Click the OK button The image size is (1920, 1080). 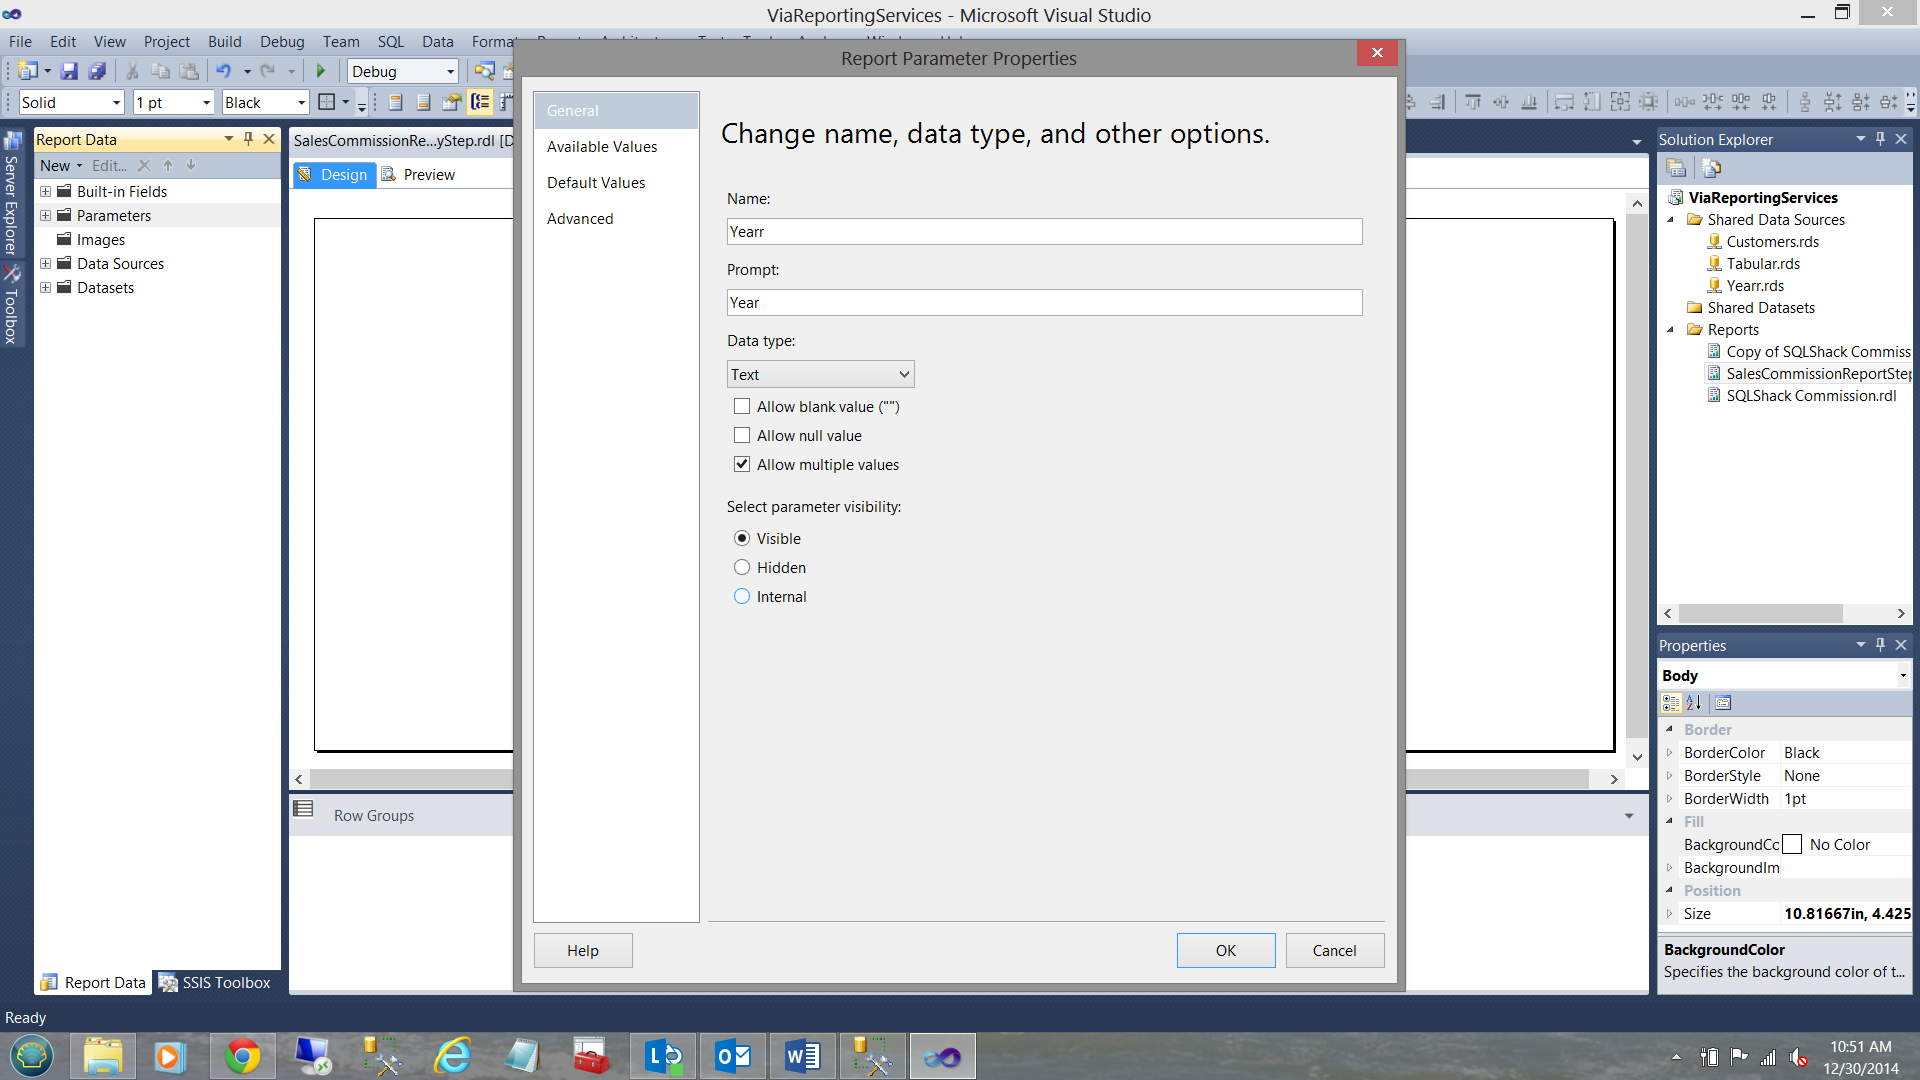tap(1225, 950)
